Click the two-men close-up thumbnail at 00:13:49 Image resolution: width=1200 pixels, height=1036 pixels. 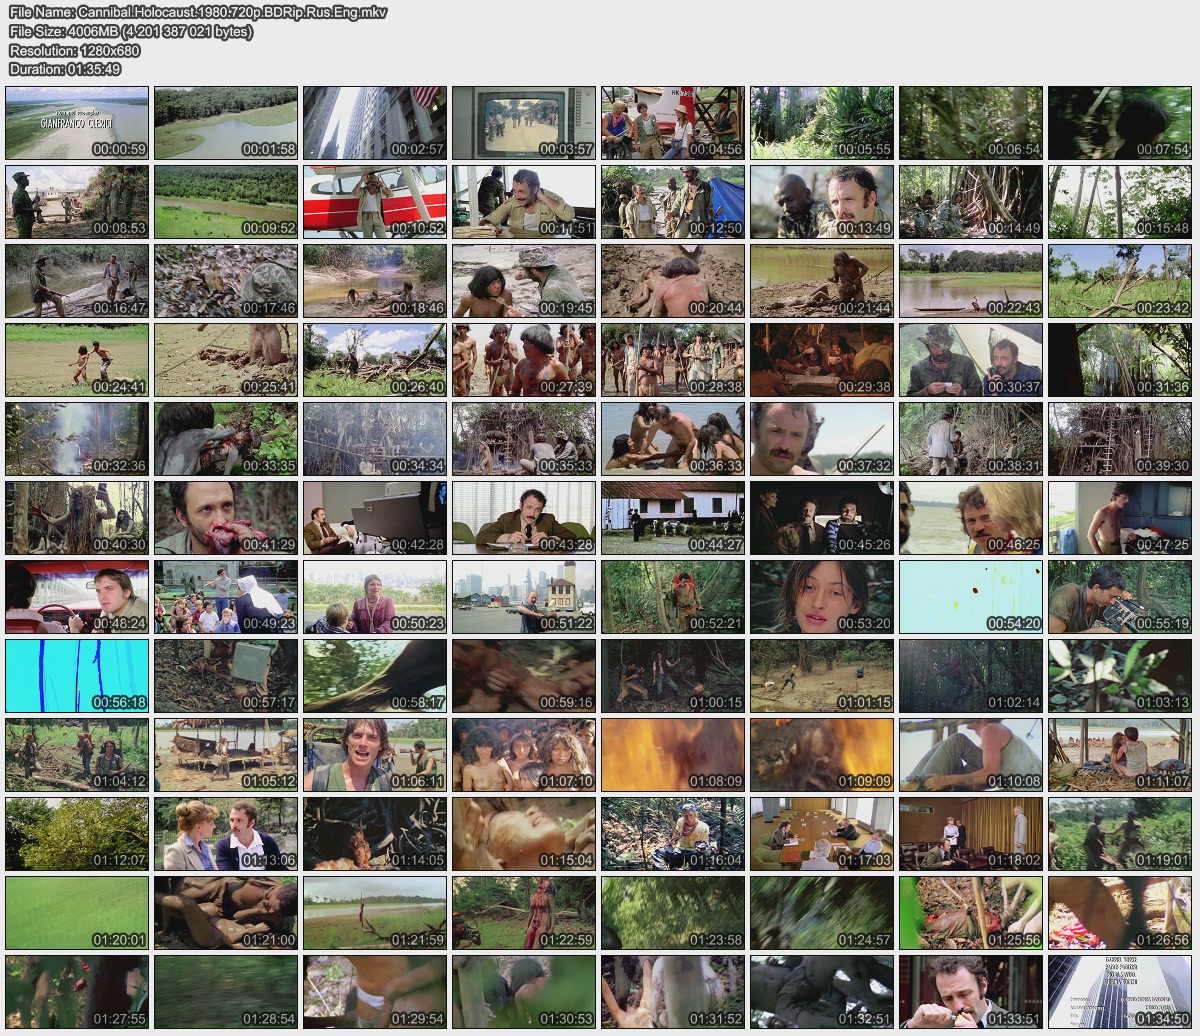(x=822, y=202)
